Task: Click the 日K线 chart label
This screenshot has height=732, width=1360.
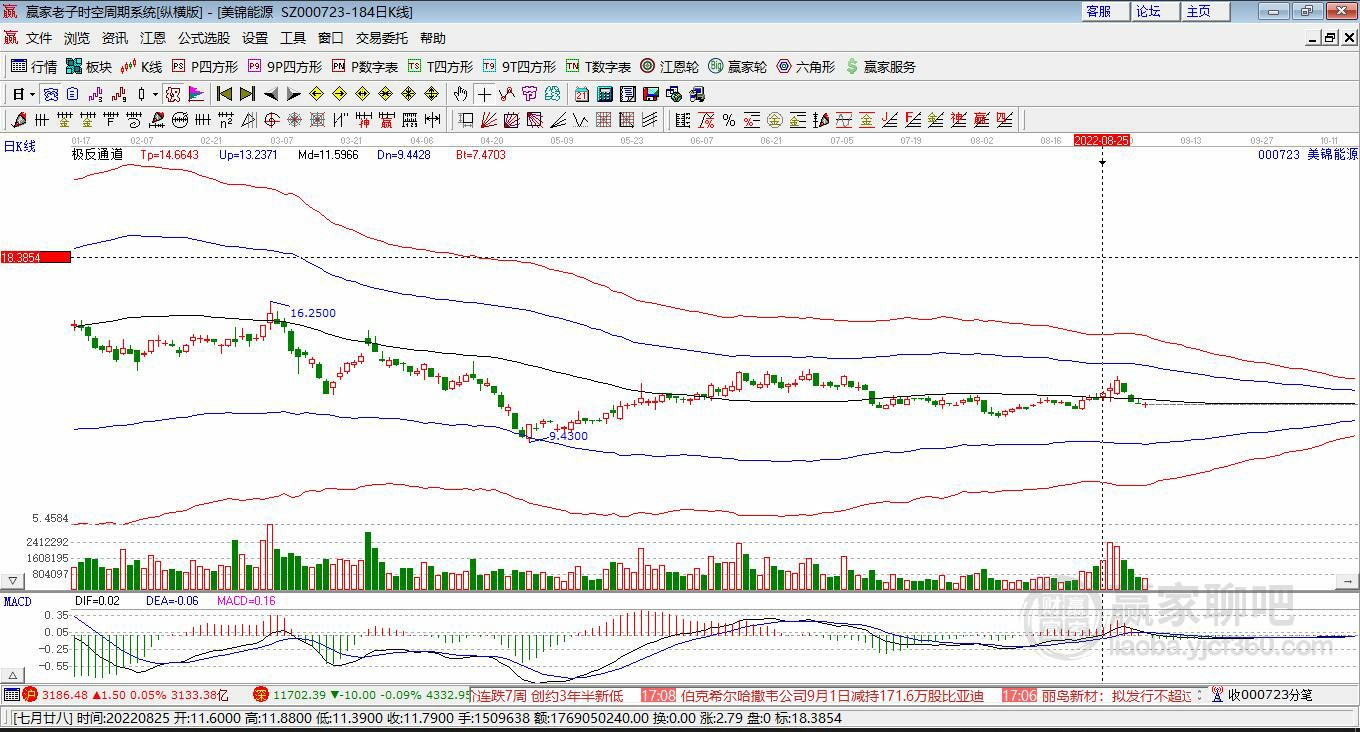Action: (20, 146)
